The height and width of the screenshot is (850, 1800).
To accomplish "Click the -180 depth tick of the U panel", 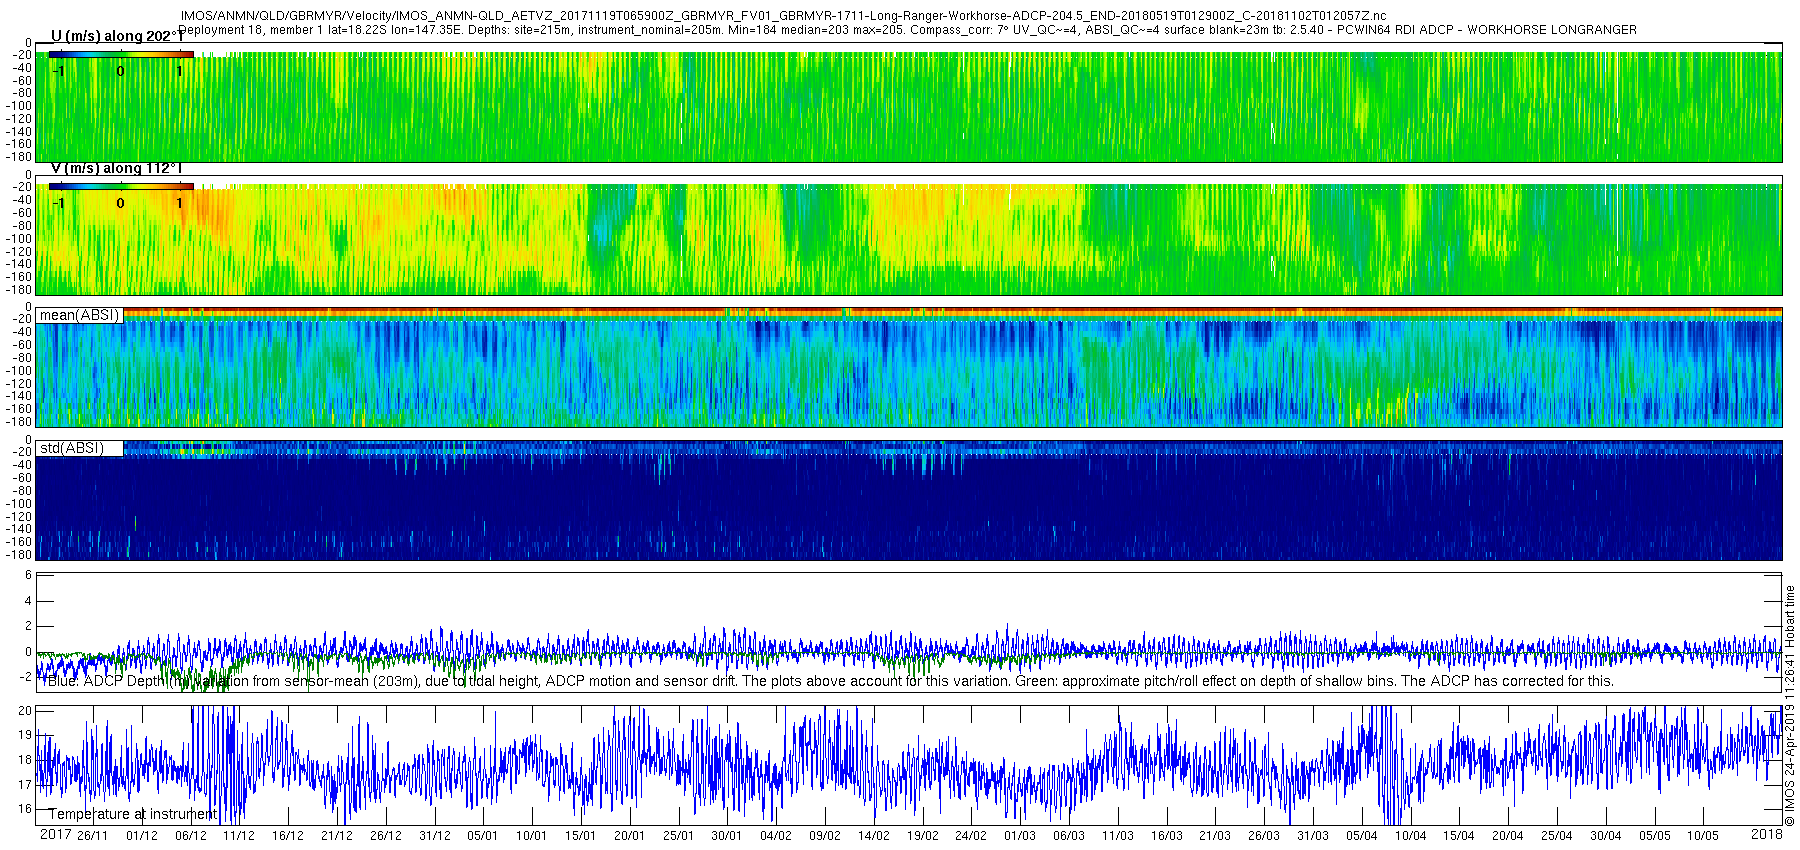I will pyautogui.click(x=20, y=157).
